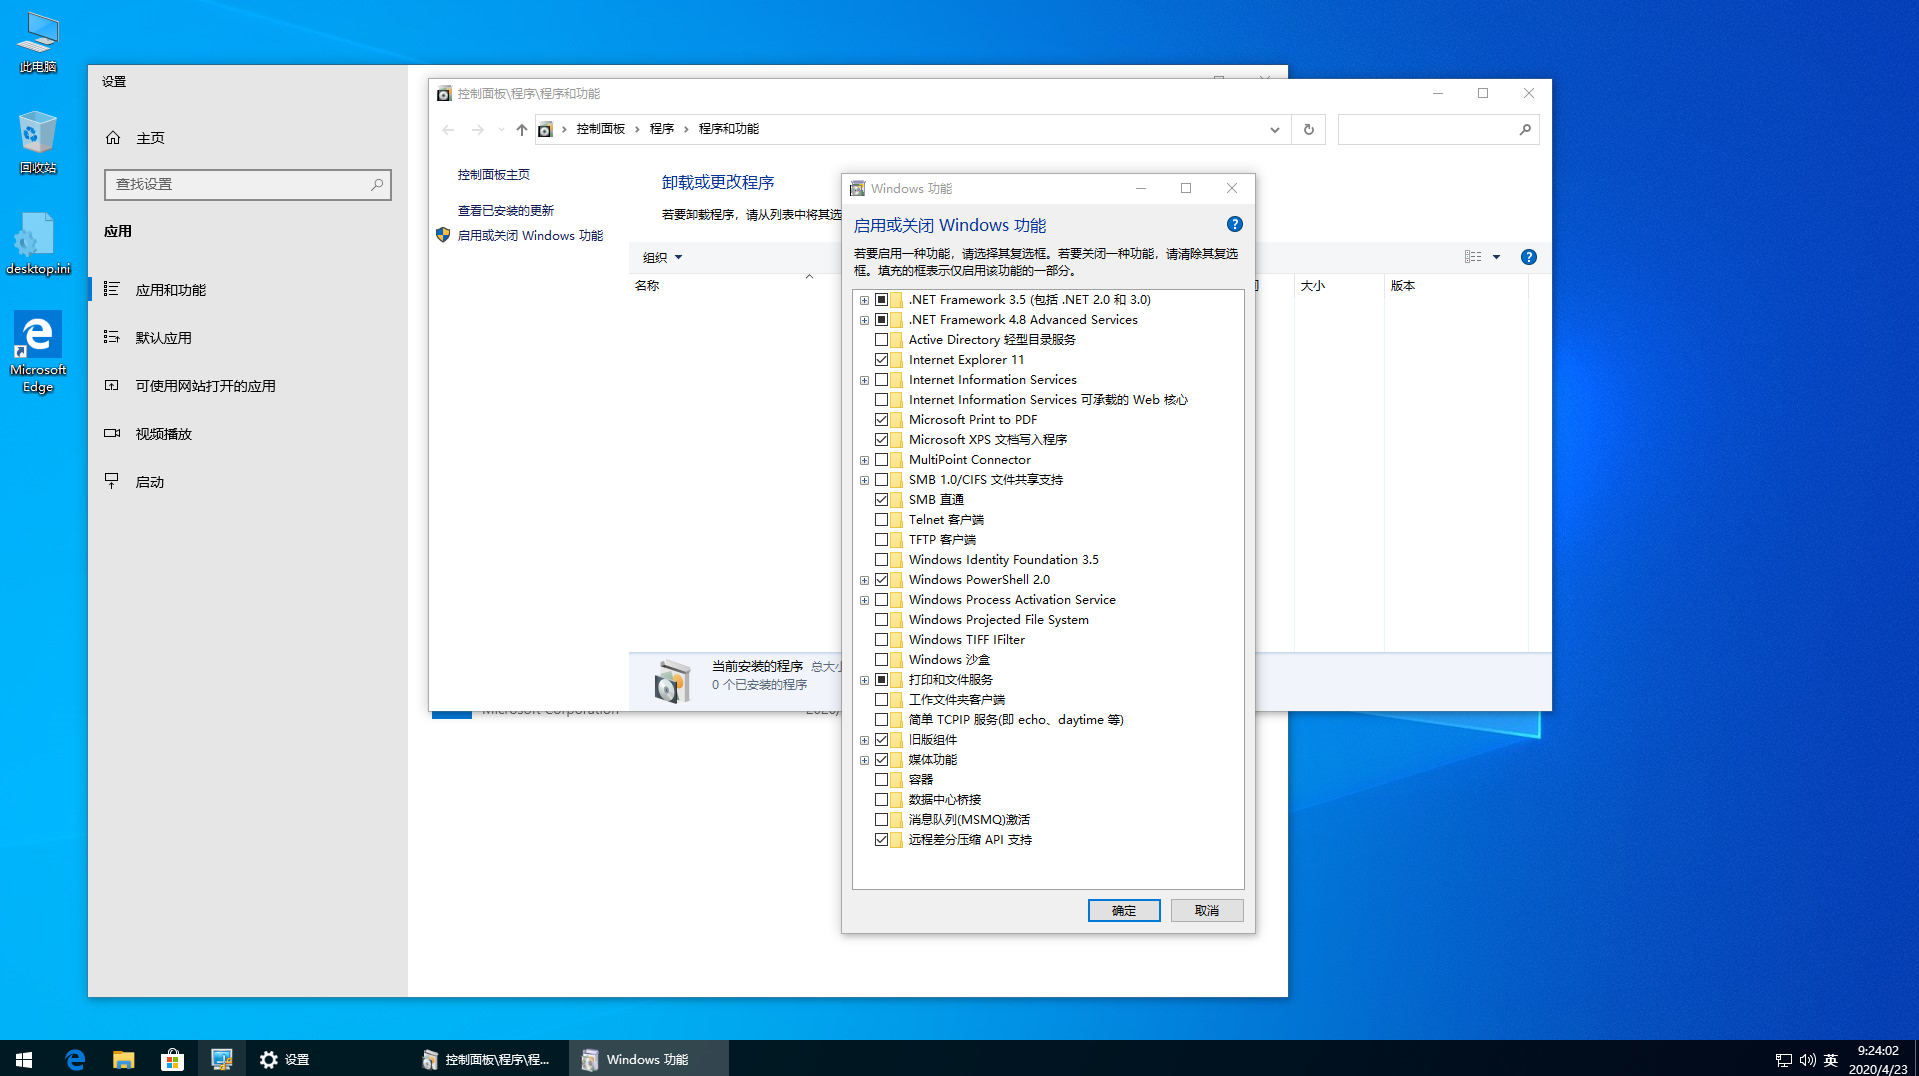1919x1076 pixels.
Task: Open Microsoft Edge desktop shortcut
Action: click(x=38, y=352)
